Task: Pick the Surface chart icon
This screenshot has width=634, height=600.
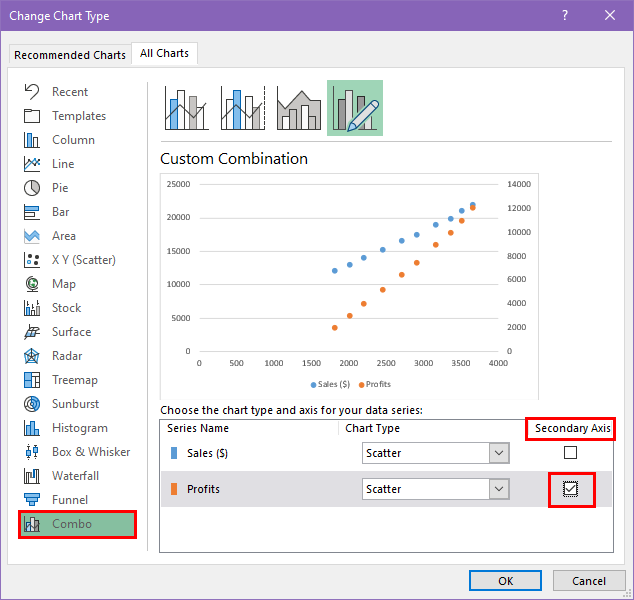Action: 32,332
